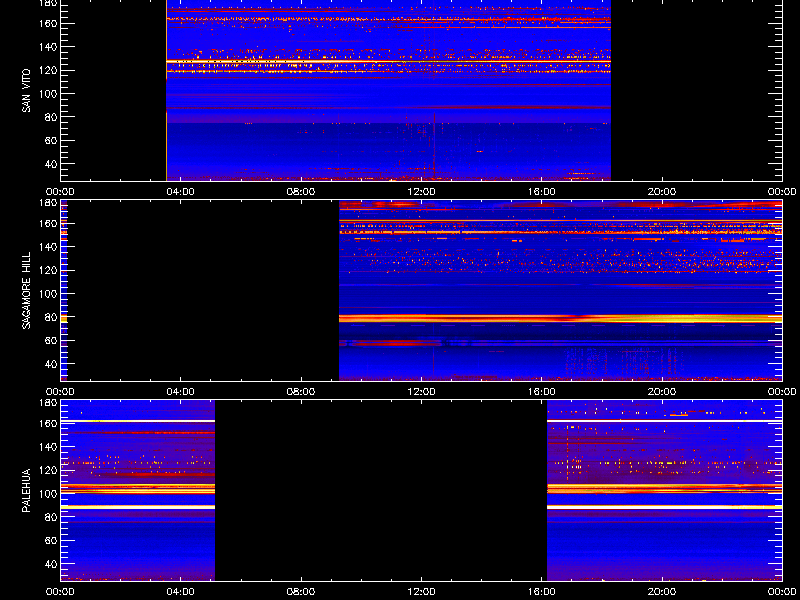Click the Sagamore Hill spectrogram data region
This screenshot has width=800, height=600.
coord(560,290)
